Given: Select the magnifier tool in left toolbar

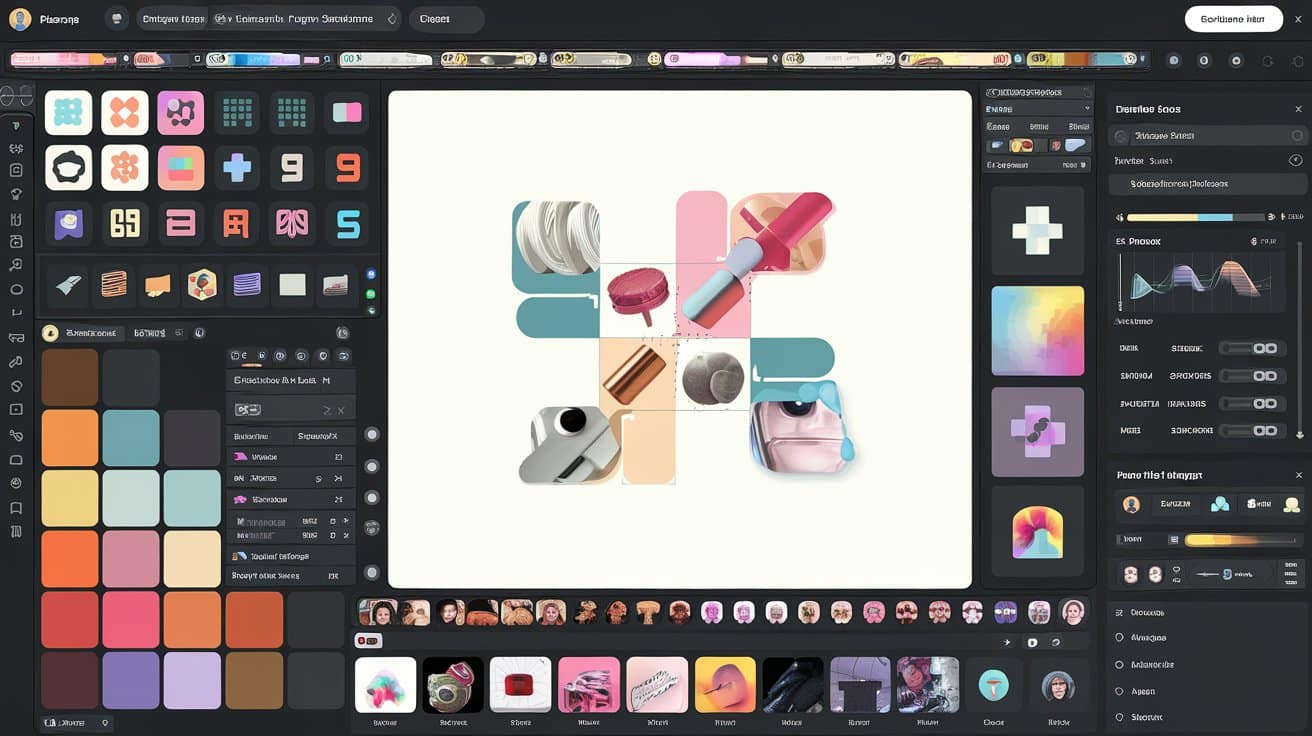Looking at the screenshot, I should pyautogui.click(x=16, y=265).
